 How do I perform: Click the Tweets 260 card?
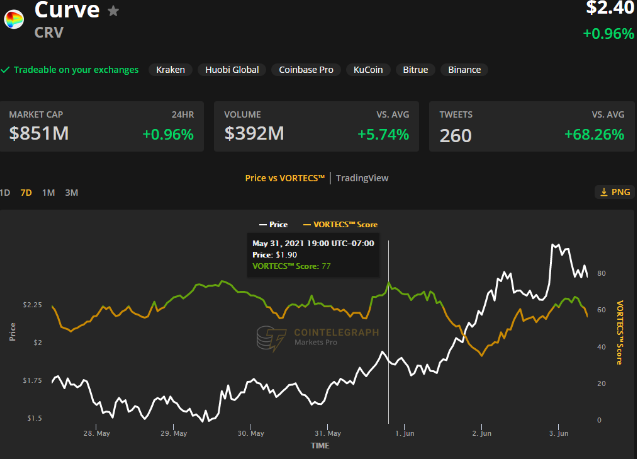click(x=532, y=126)
